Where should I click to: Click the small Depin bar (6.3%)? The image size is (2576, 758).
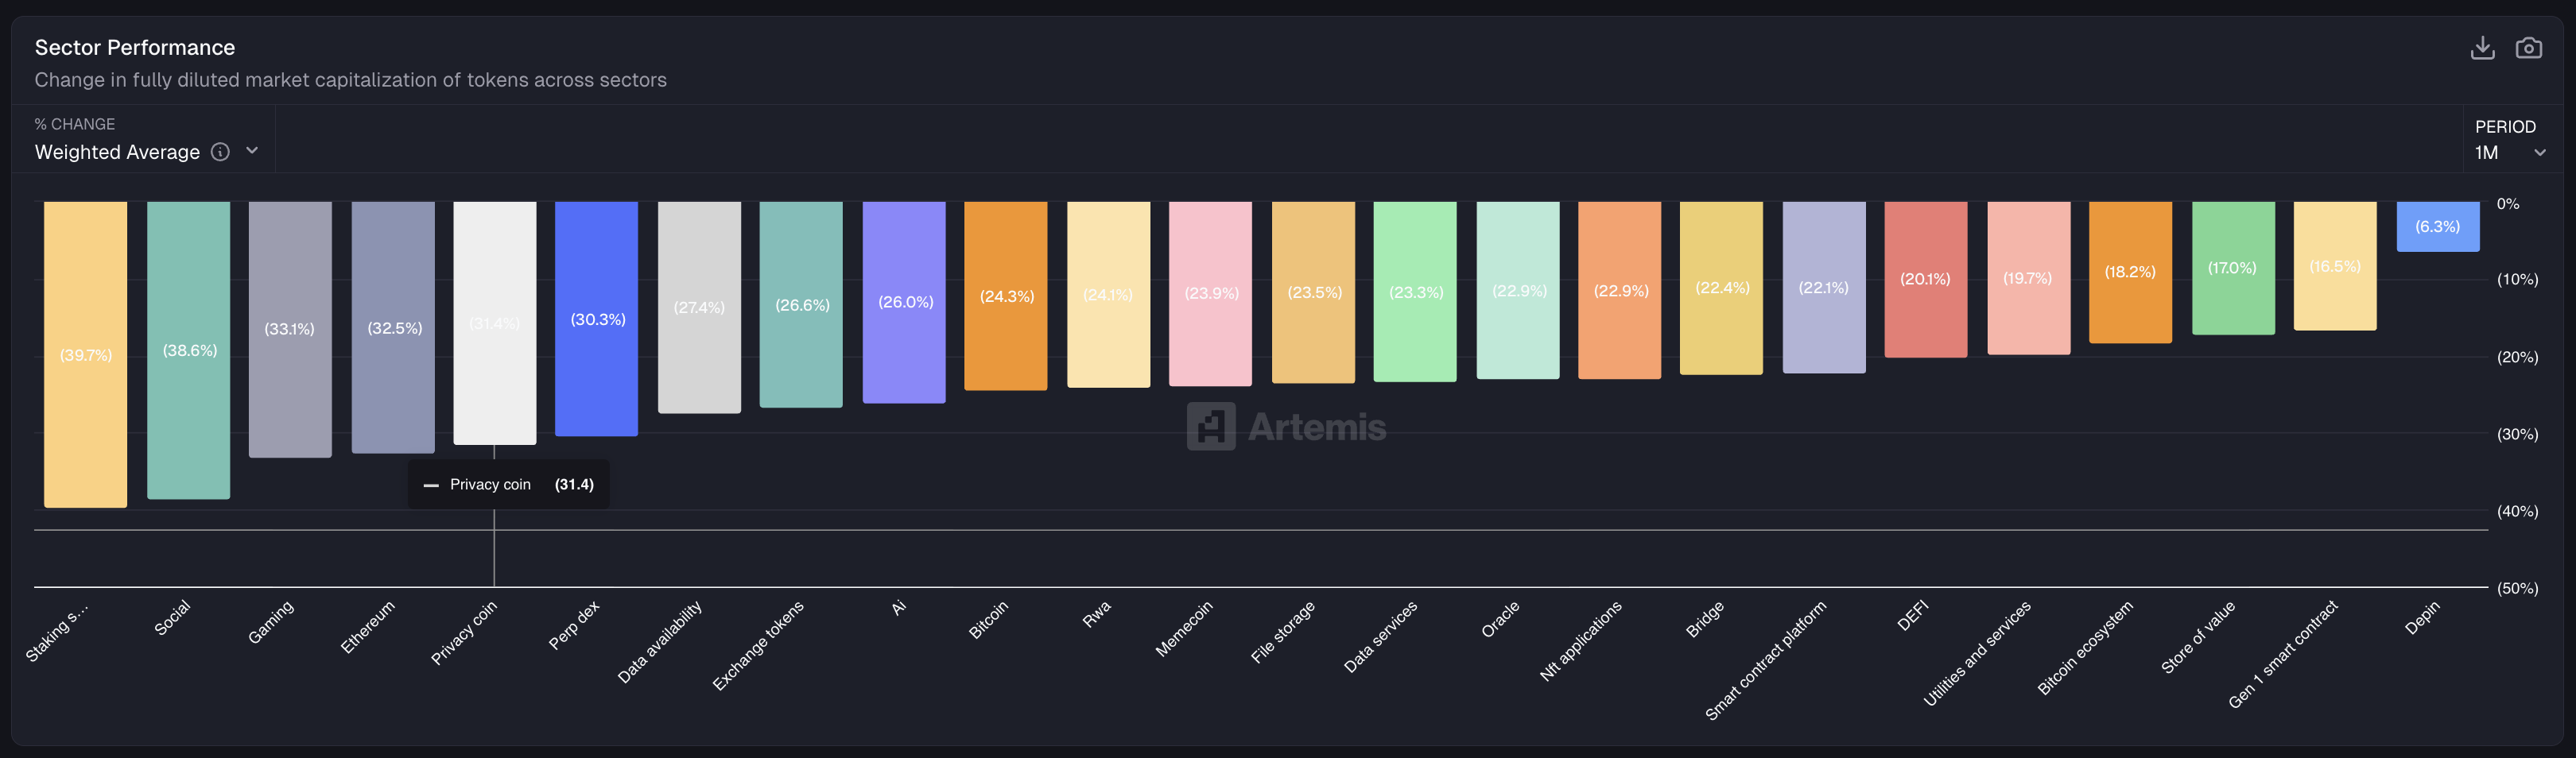pyautogui.click(x=2437, y=226)
